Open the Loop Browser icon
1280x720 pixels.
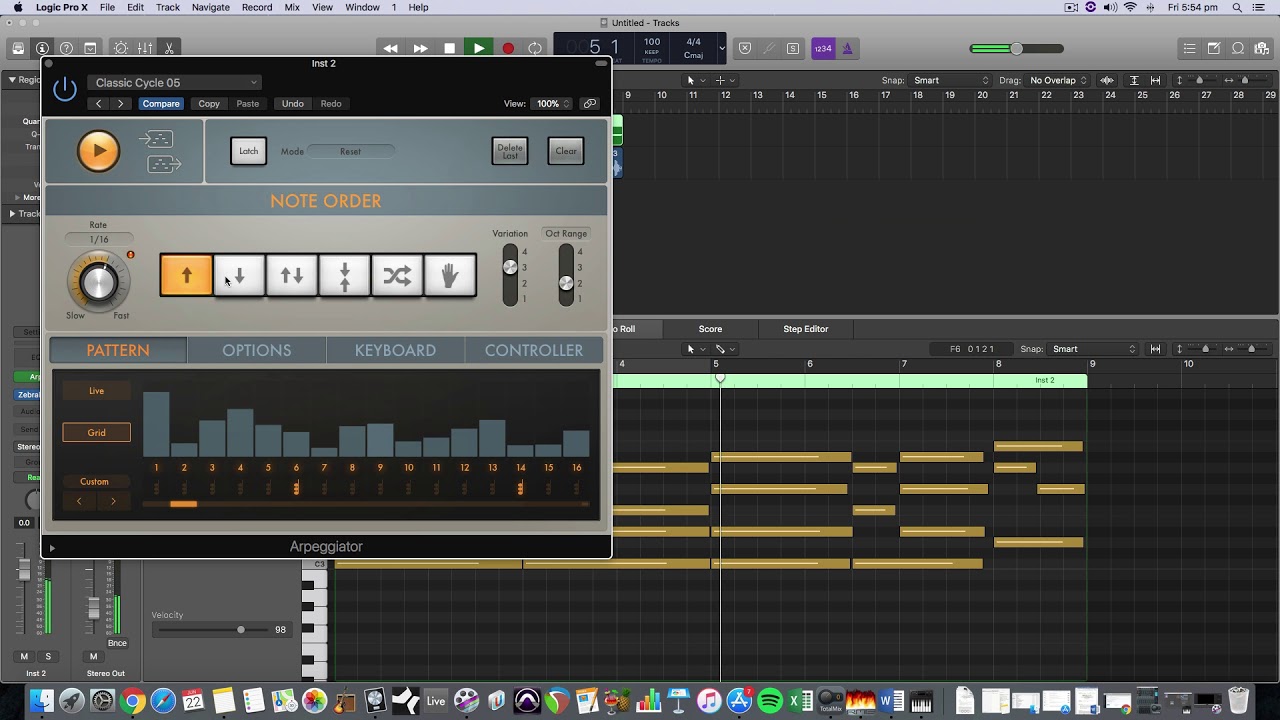(1238, 48)
